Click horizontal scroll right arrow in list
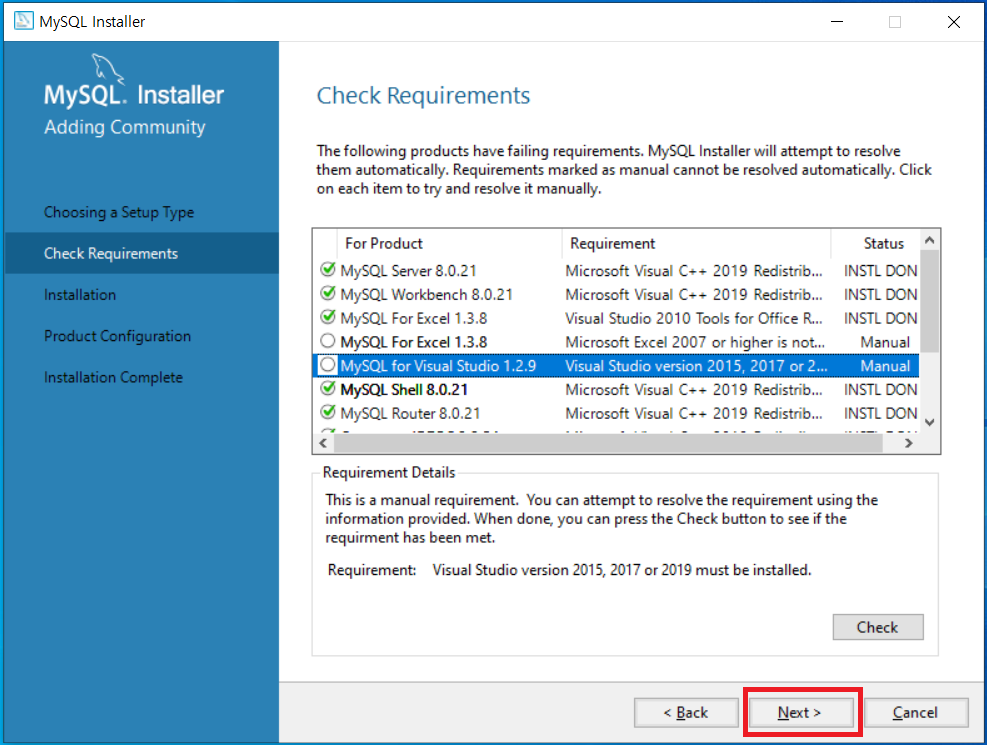 [x=908, y=443]
